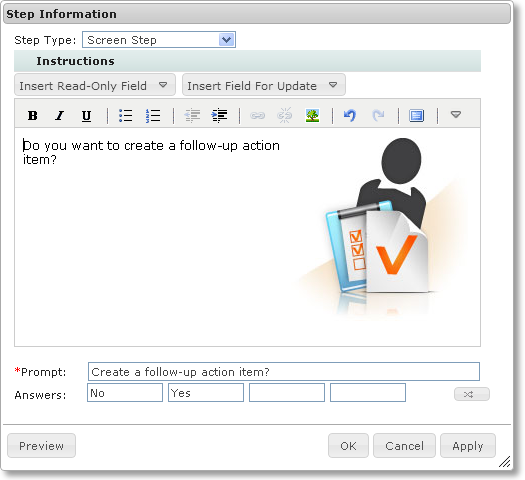Expand the Insert Field For Update menu

point(264,85)
